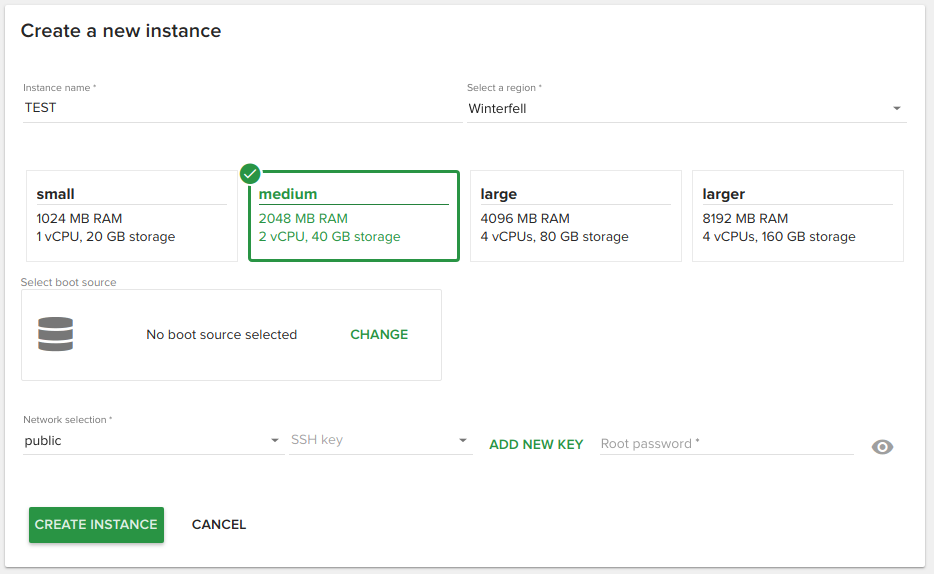Open the Network selection dropdown arrow
The image size is (934, 574).
(275, 441)
